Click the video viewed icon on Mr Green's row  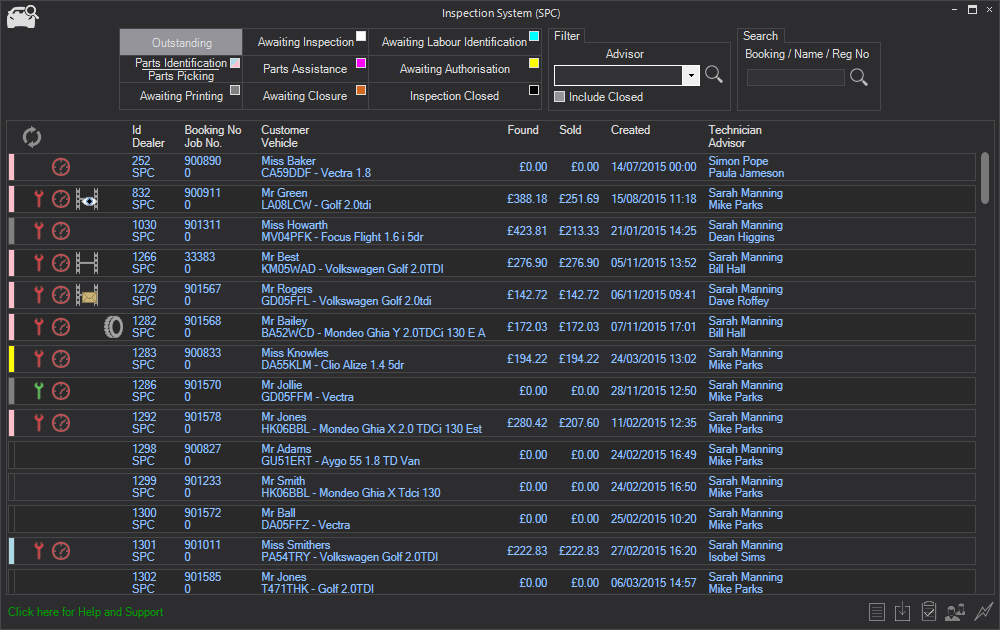pos(87,199)
